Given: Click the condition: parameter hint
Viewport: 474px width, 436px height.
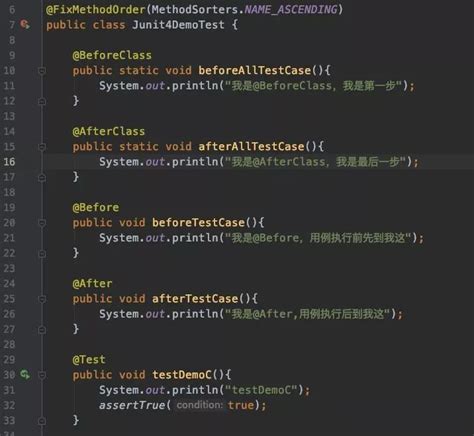Looking at the screenshot, I should coord(199,405).
